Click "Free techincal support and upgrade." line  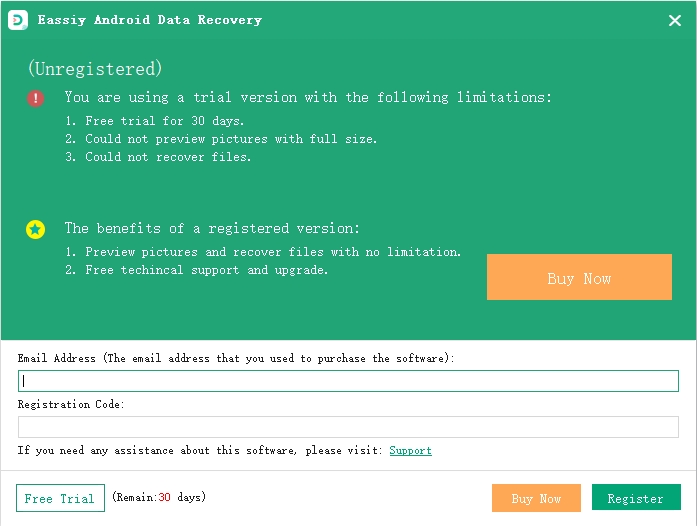point(196,270)
